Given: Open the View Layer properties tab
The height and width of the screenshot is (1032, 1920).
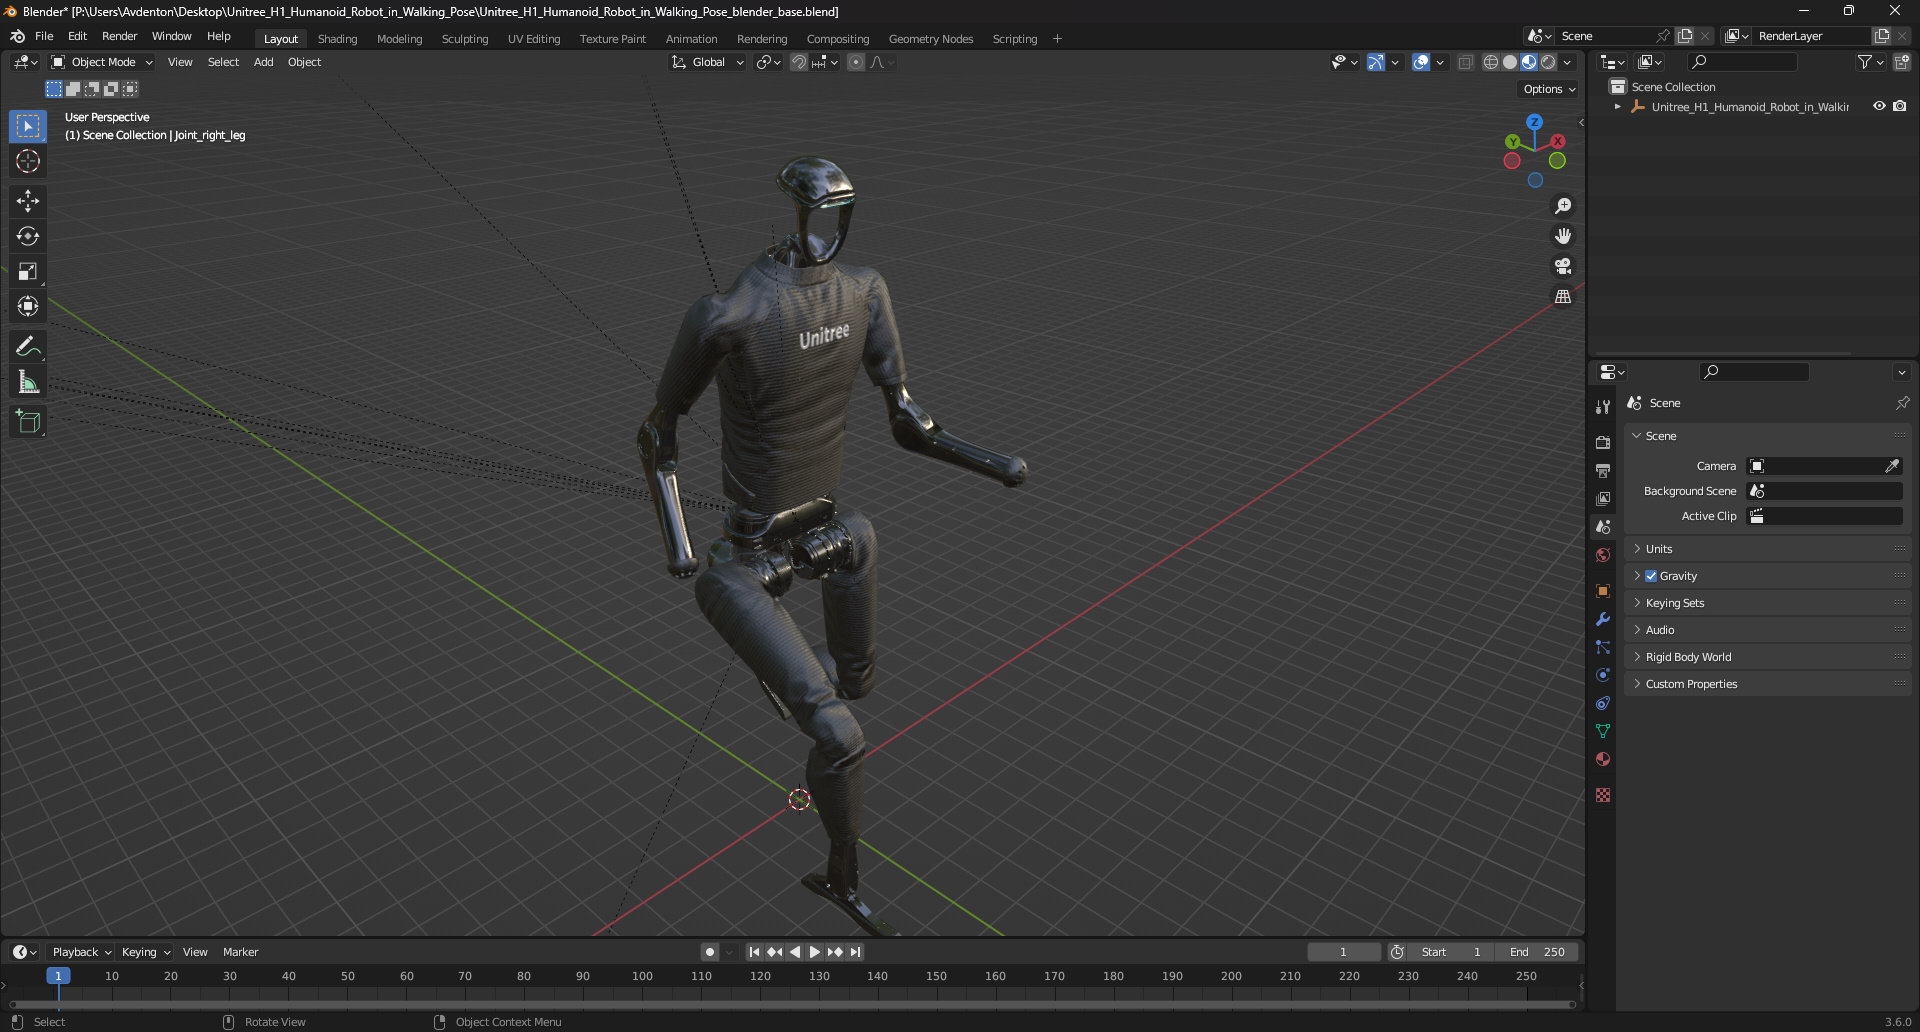Looking at the screenshot, I should point(1603,498).
